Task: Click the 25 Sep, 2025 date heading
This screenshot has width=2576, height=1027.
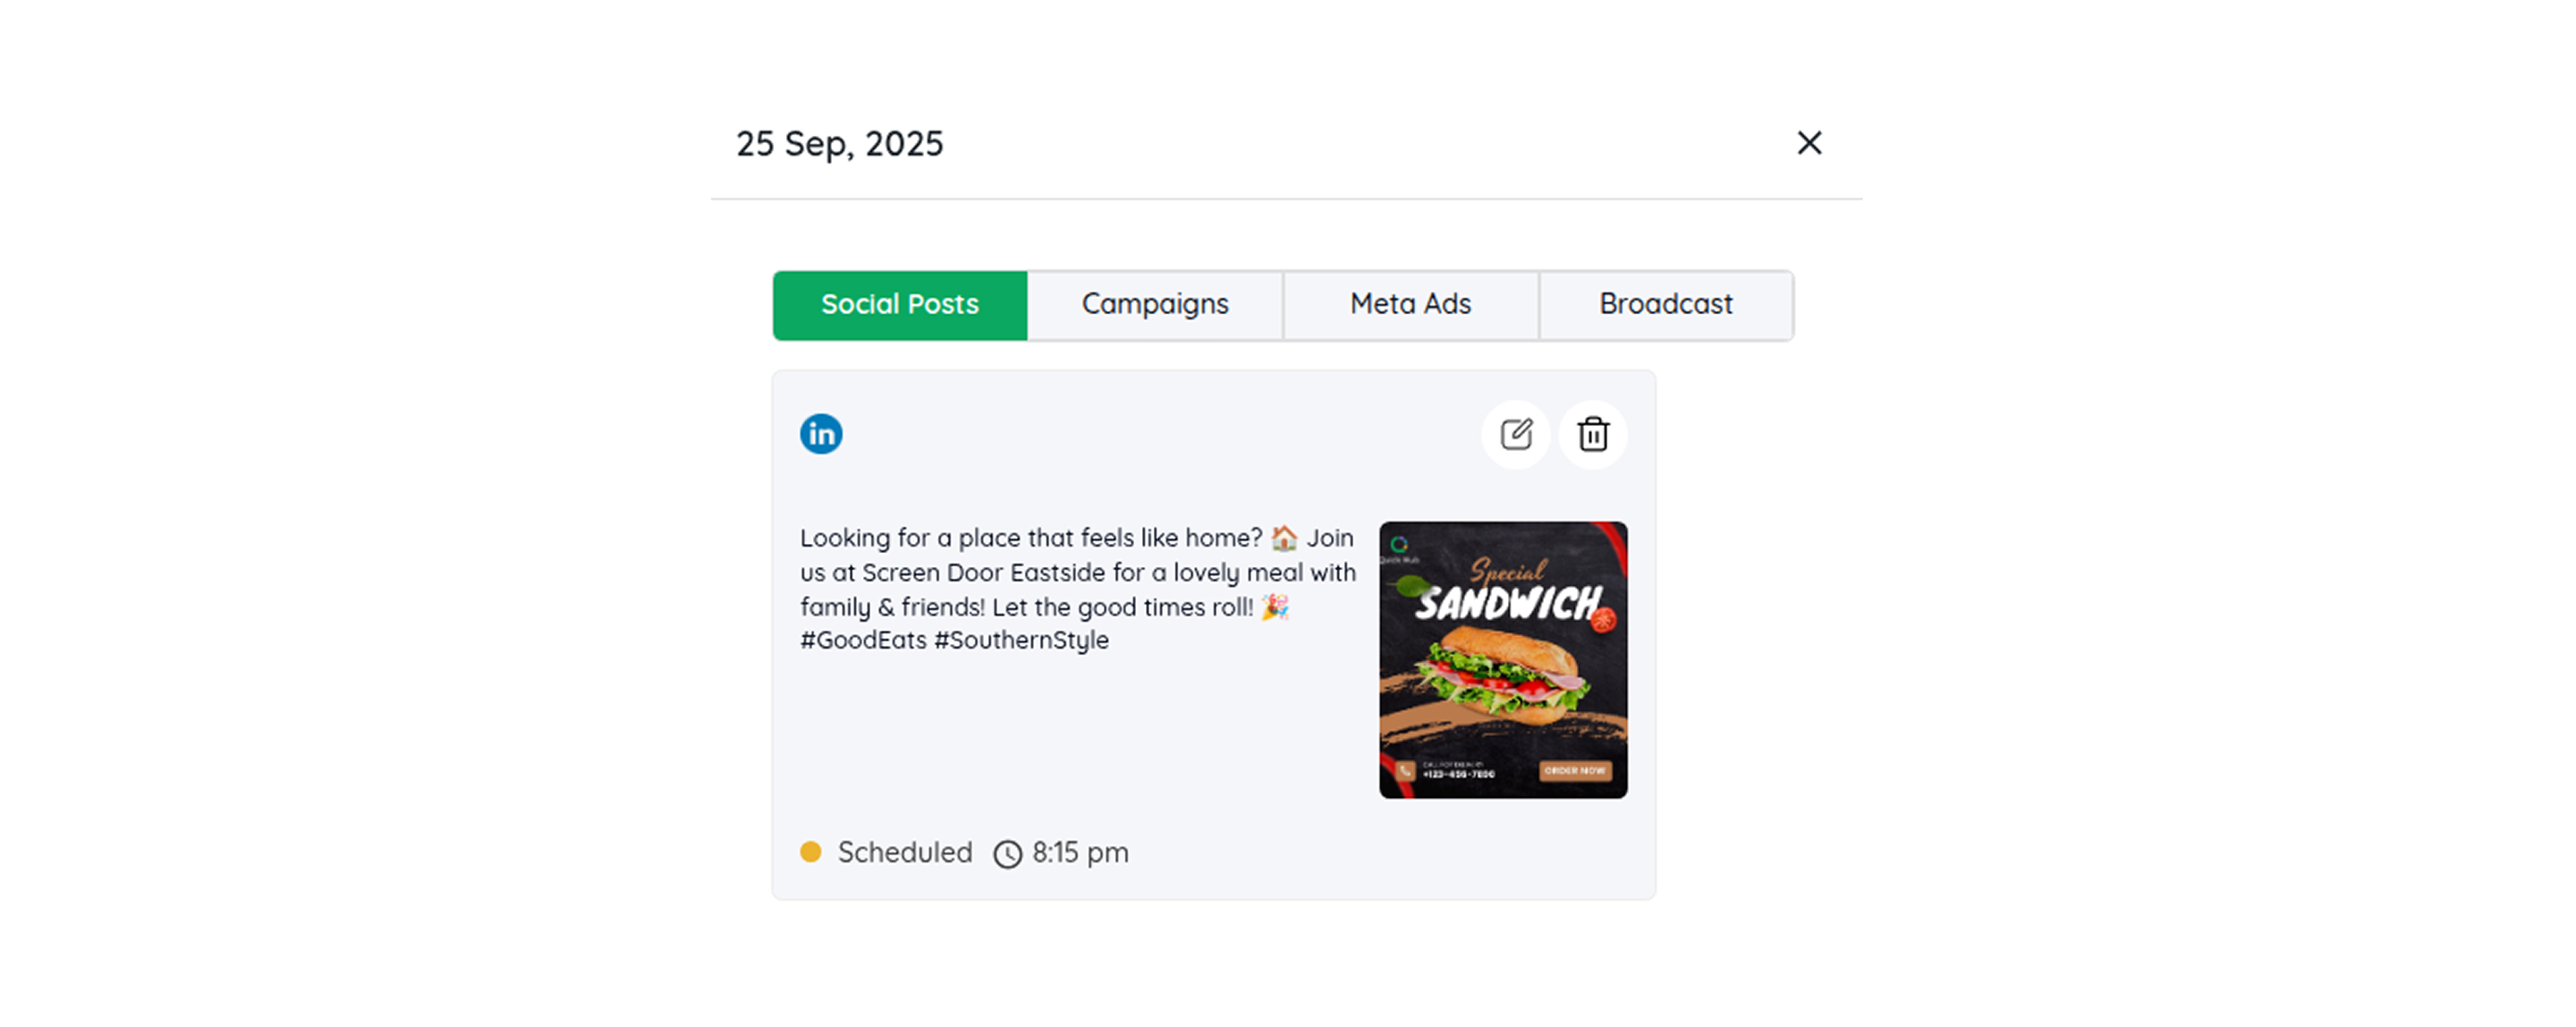Action: tap(840, 144)
